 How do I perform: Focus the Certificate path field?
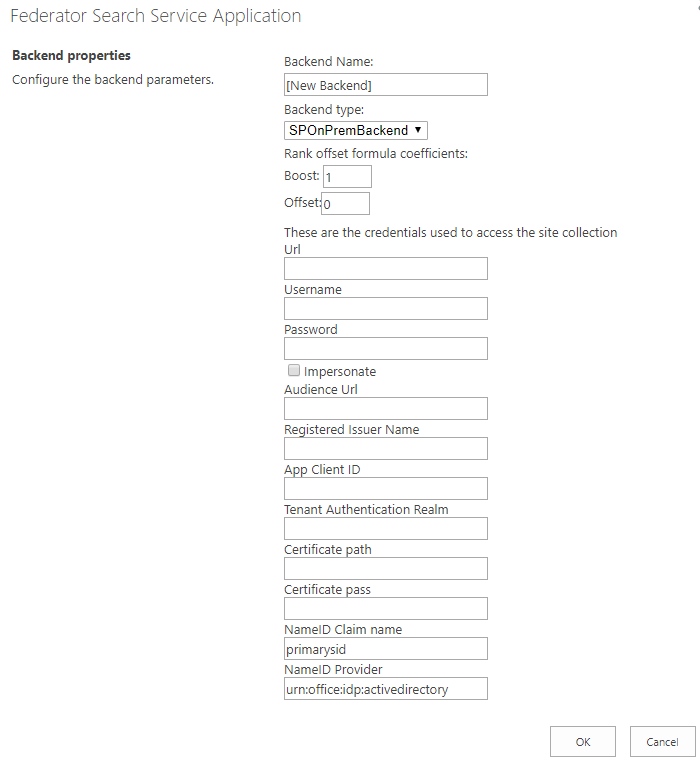[x=385, y=569]
